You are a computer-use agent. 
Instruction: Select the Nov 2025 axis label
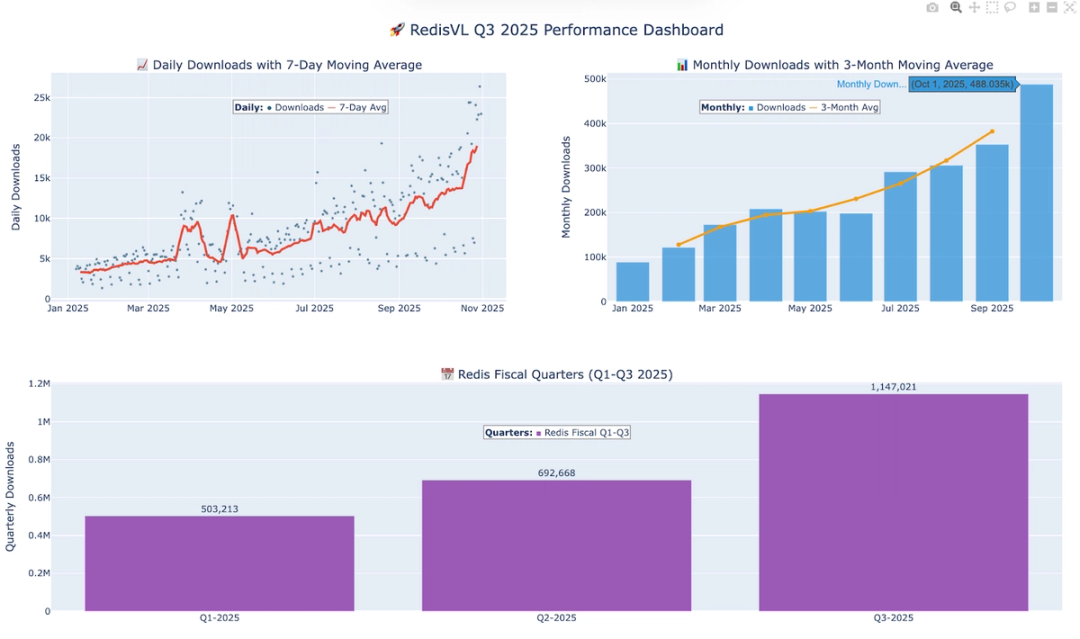point(481,308)
